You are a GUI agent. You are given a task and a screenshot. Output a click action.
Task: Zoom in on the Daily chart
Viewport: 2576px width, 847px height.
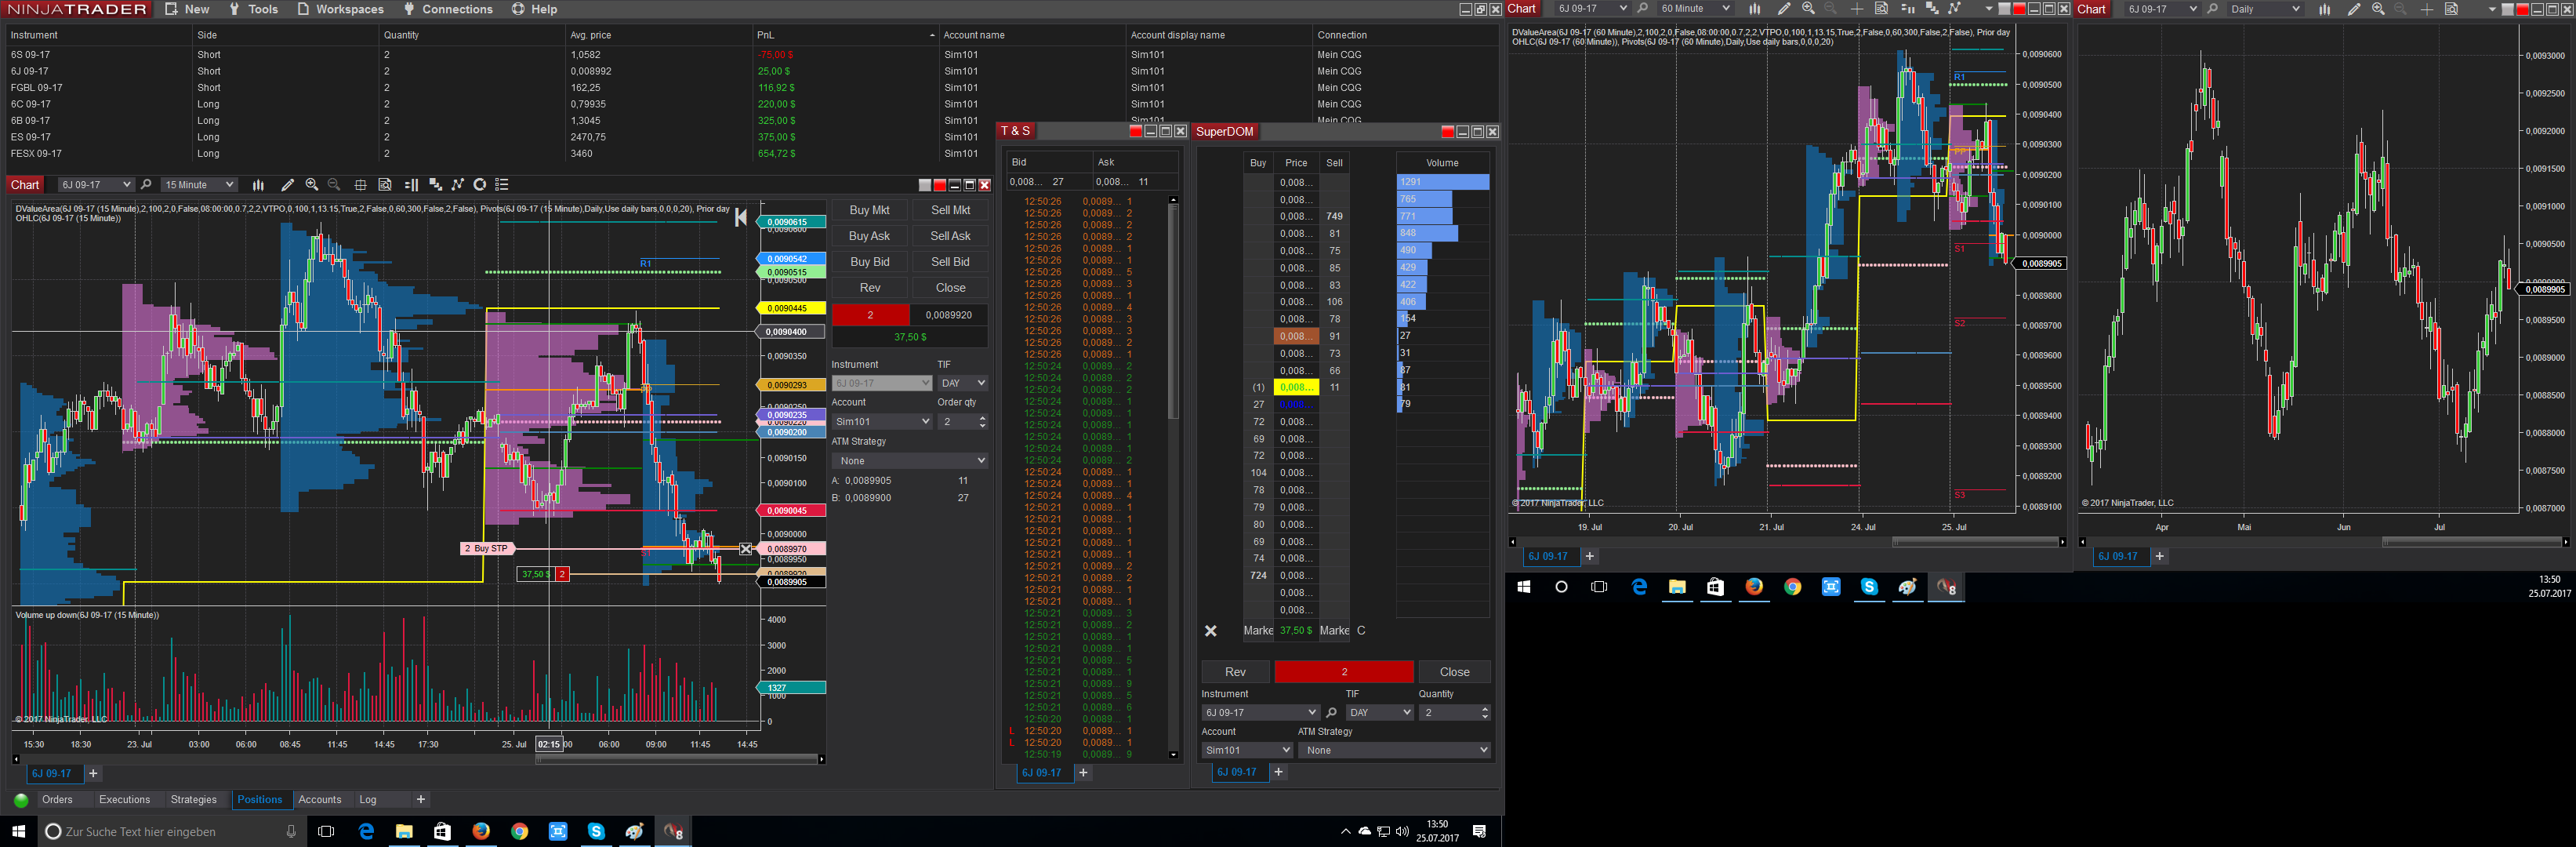(2378, 9)
